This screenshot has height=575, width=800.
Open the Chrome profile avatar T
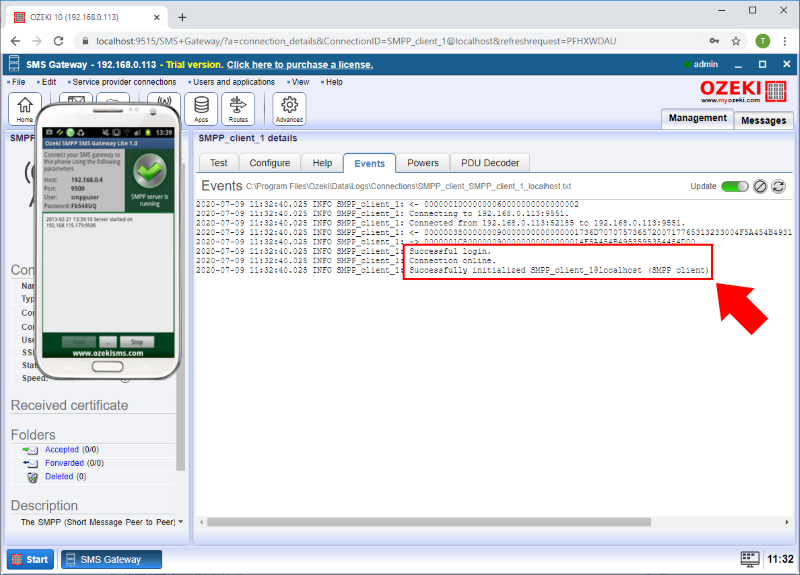pyautogui.click(x=762, y=41)
